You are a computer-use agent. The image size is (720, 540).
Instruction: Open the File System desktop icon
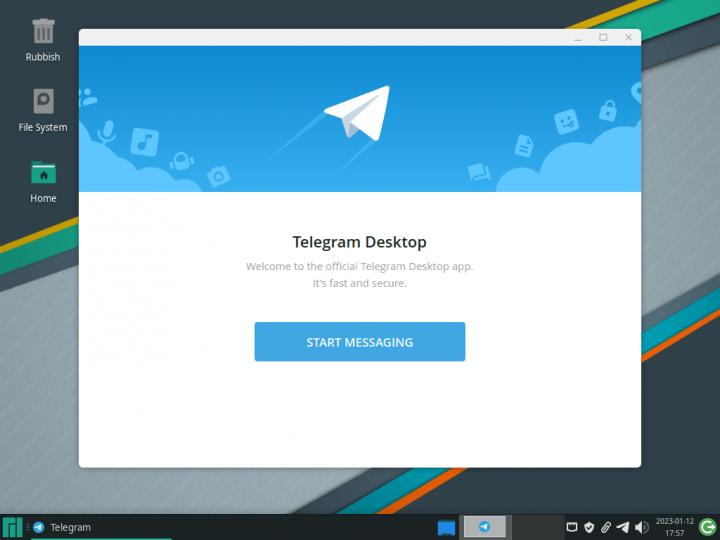[x=43, y=111]
